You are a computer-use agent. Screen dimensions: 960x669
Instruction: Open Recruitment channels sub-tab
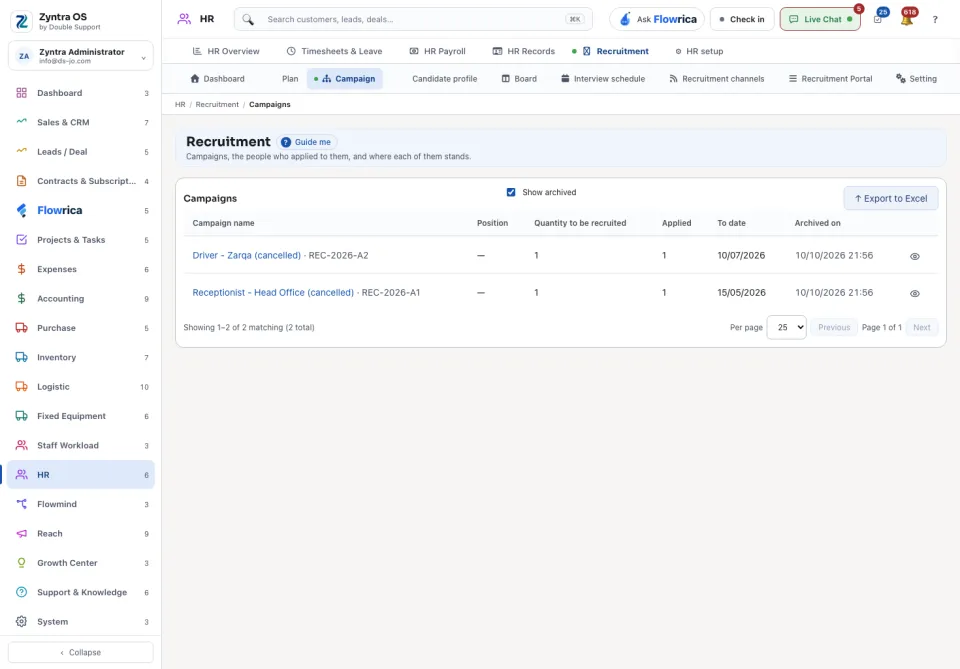(x=716, y=79)
